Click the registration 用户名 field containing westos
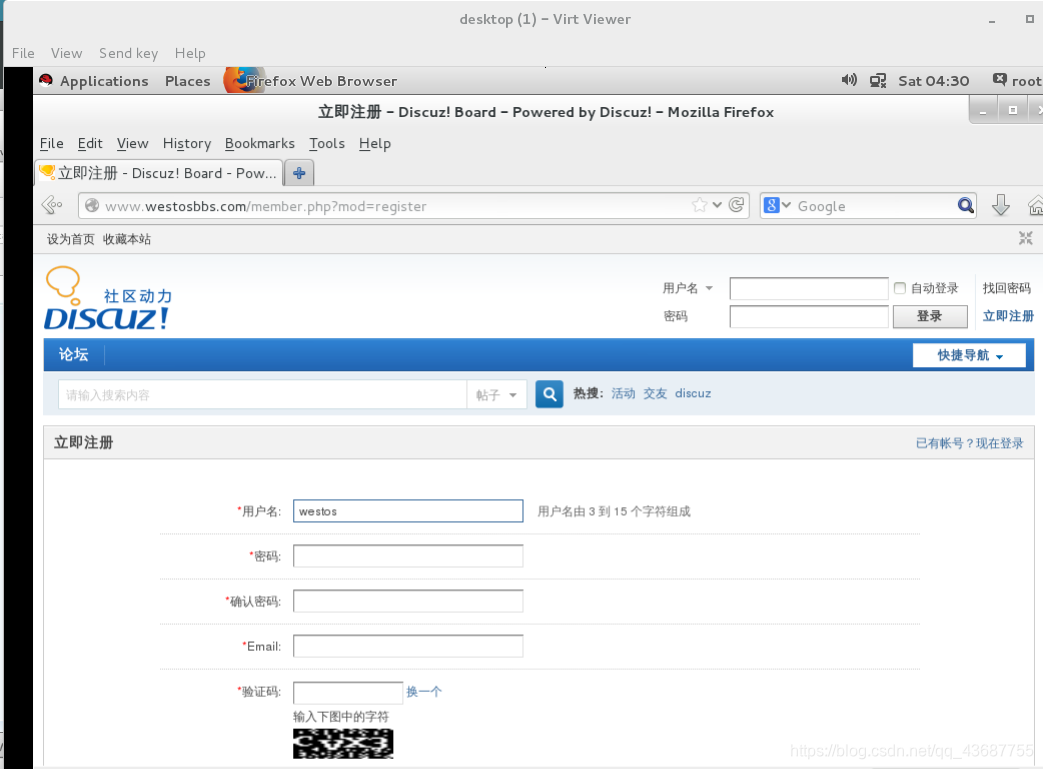This screenshot has height=769, width=1043. [408, 511]
